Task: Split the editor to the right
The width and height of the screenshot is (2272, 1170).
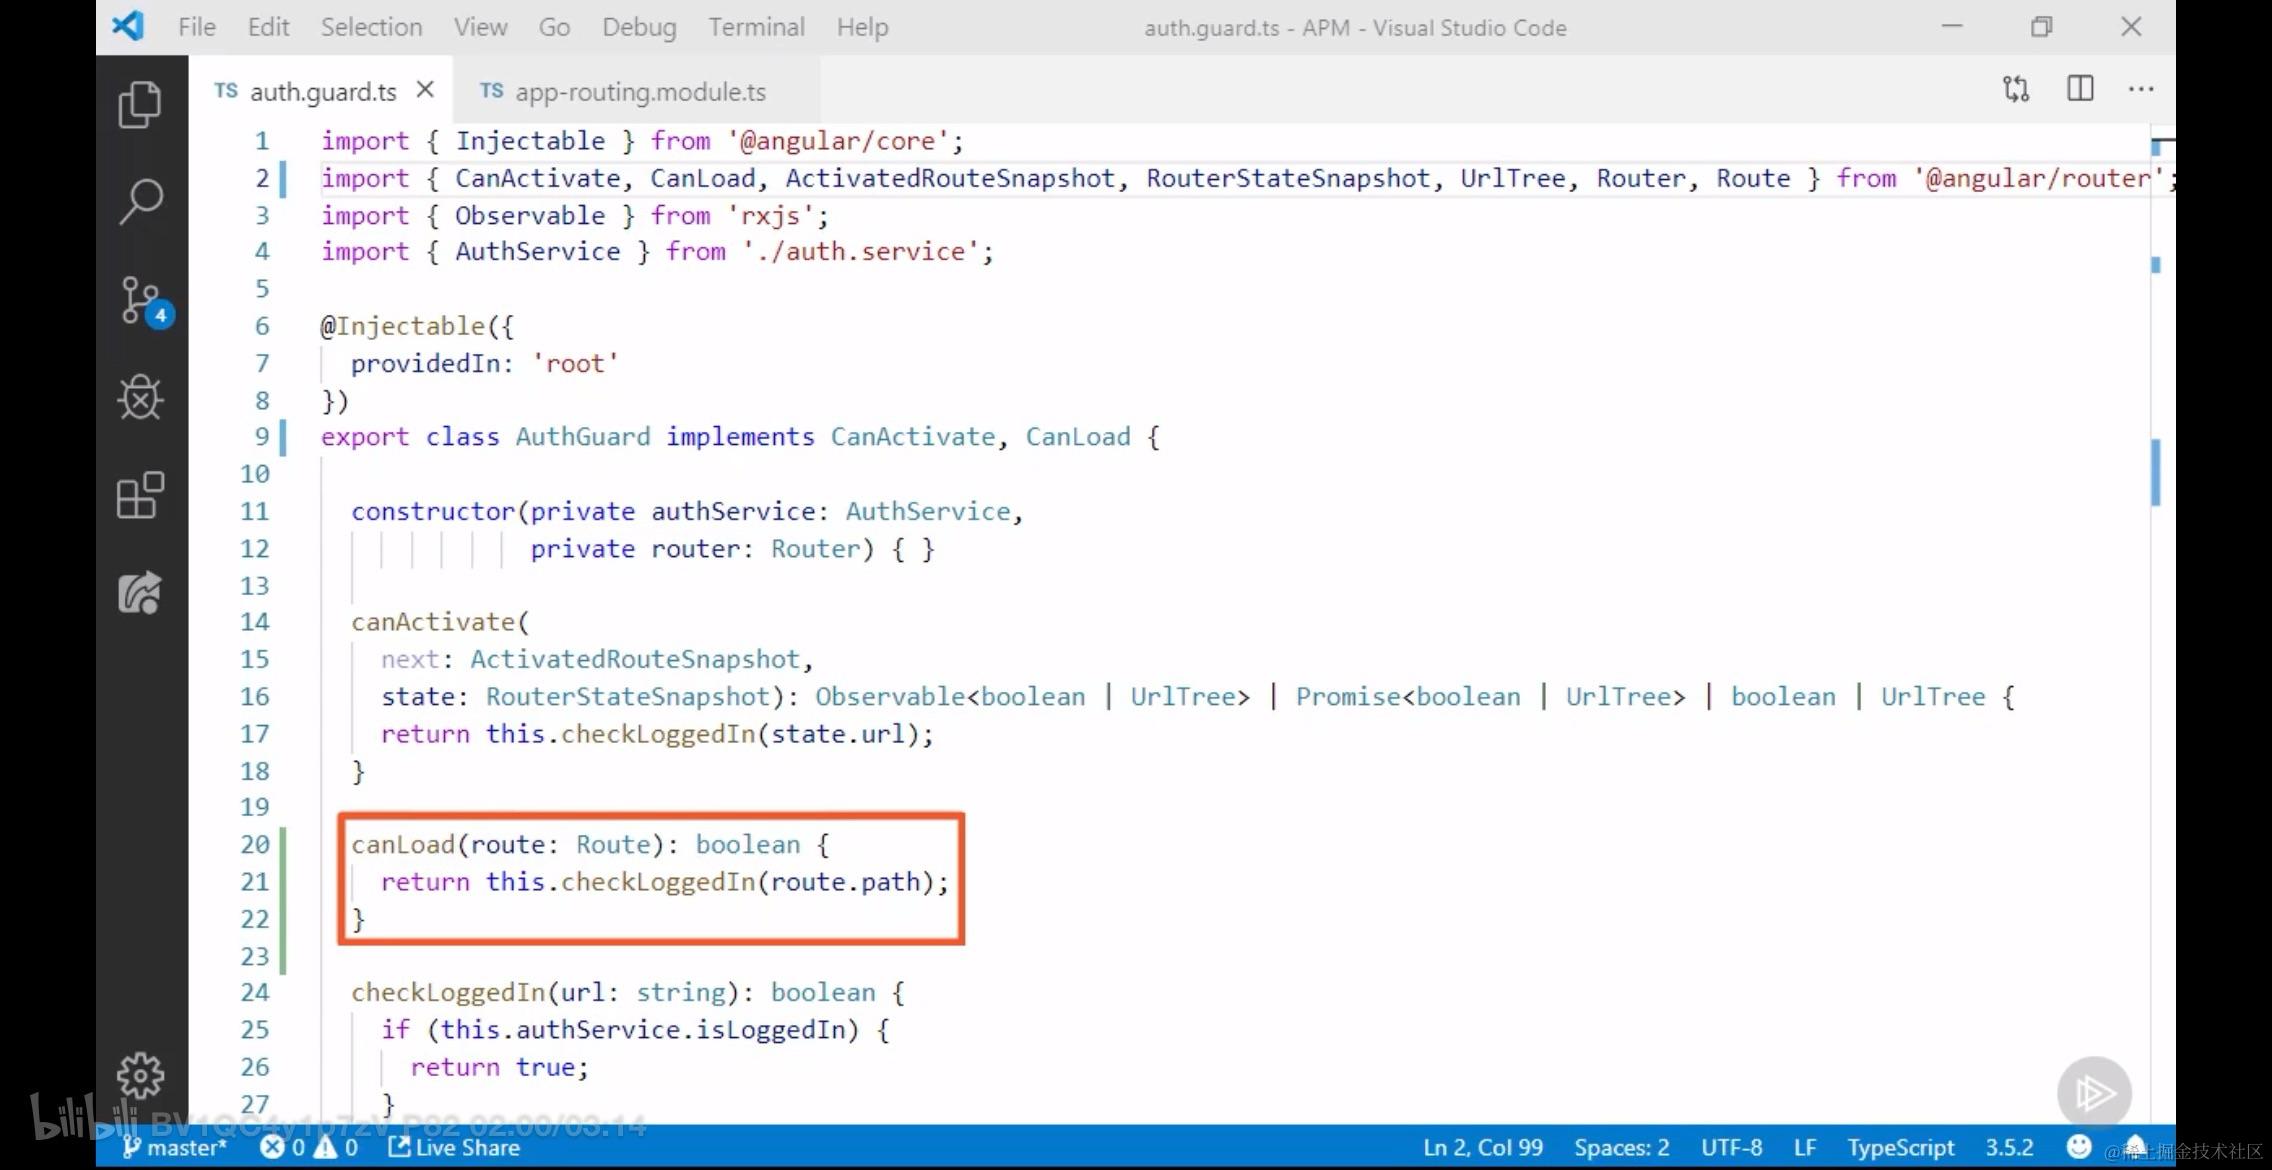Action: pos(2080,89)
